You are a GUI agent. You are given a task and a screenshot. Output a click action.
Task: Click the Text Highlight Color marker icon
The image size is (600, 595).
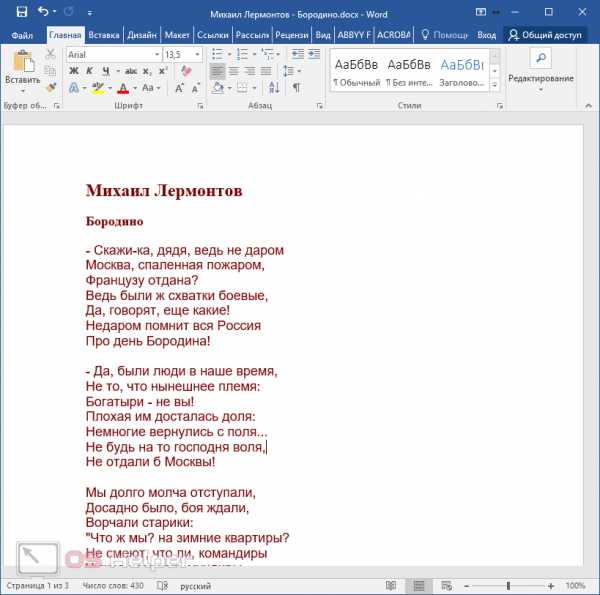tap(98, 88)
